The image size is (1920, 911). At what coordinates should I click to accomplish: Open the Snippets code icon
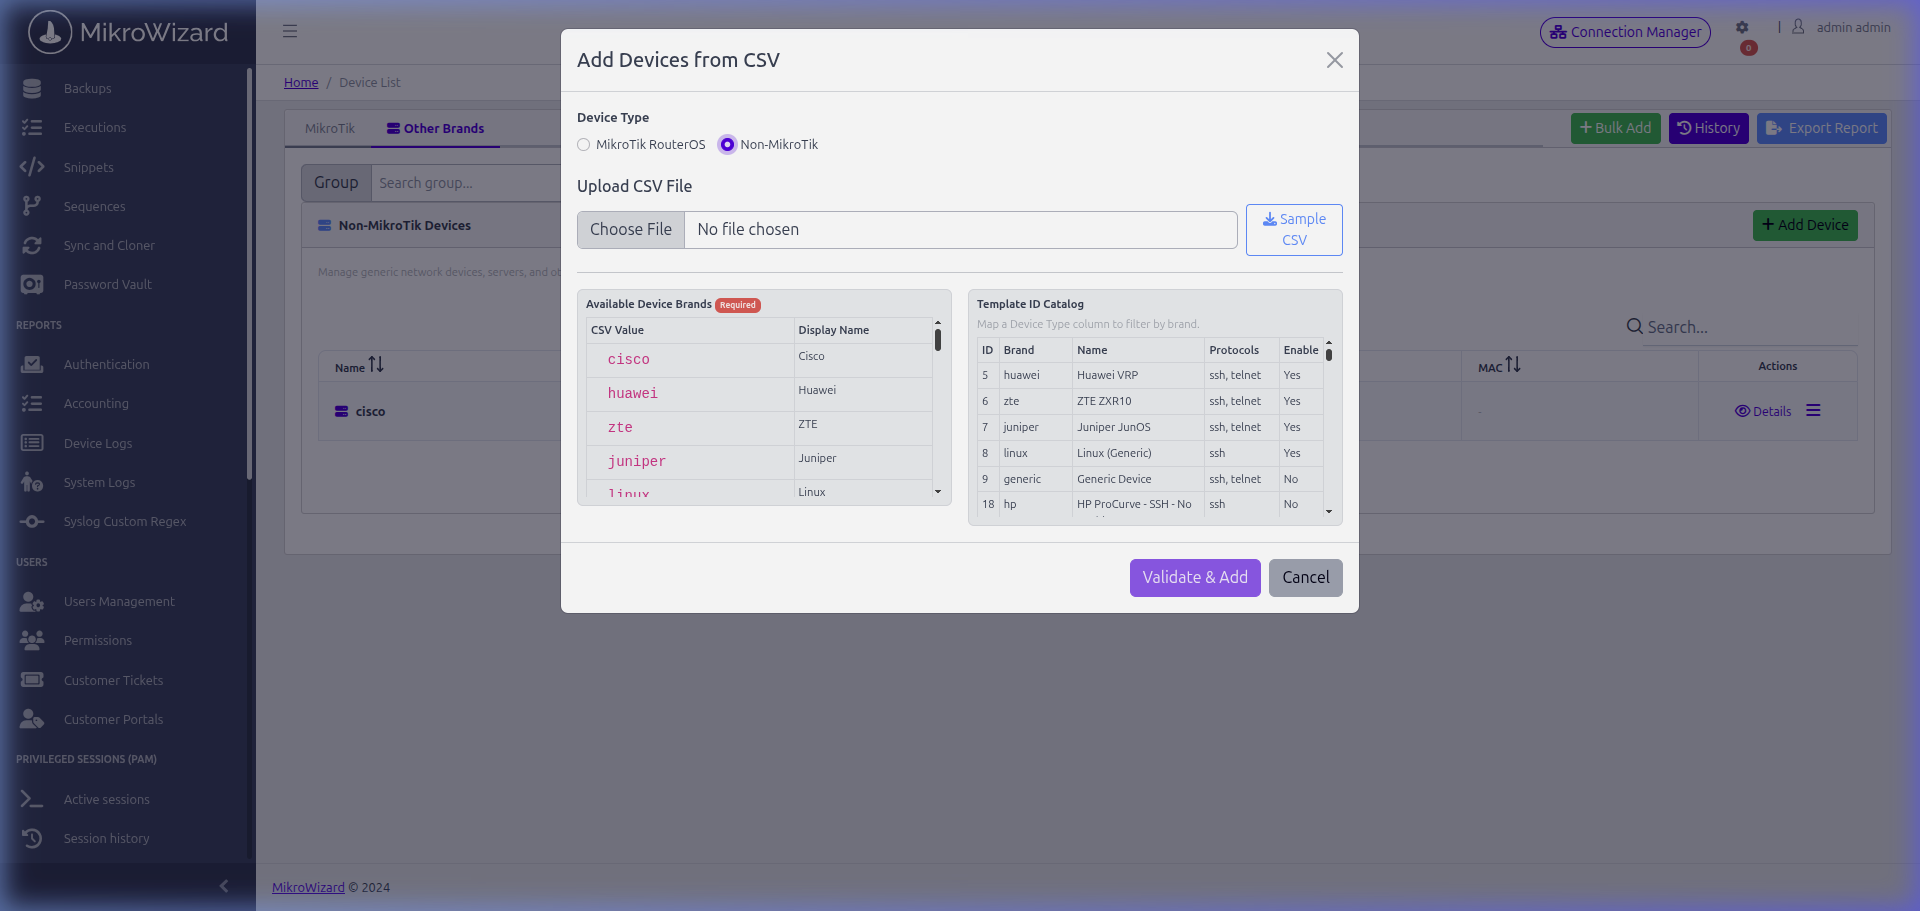(x=32, y=167)
